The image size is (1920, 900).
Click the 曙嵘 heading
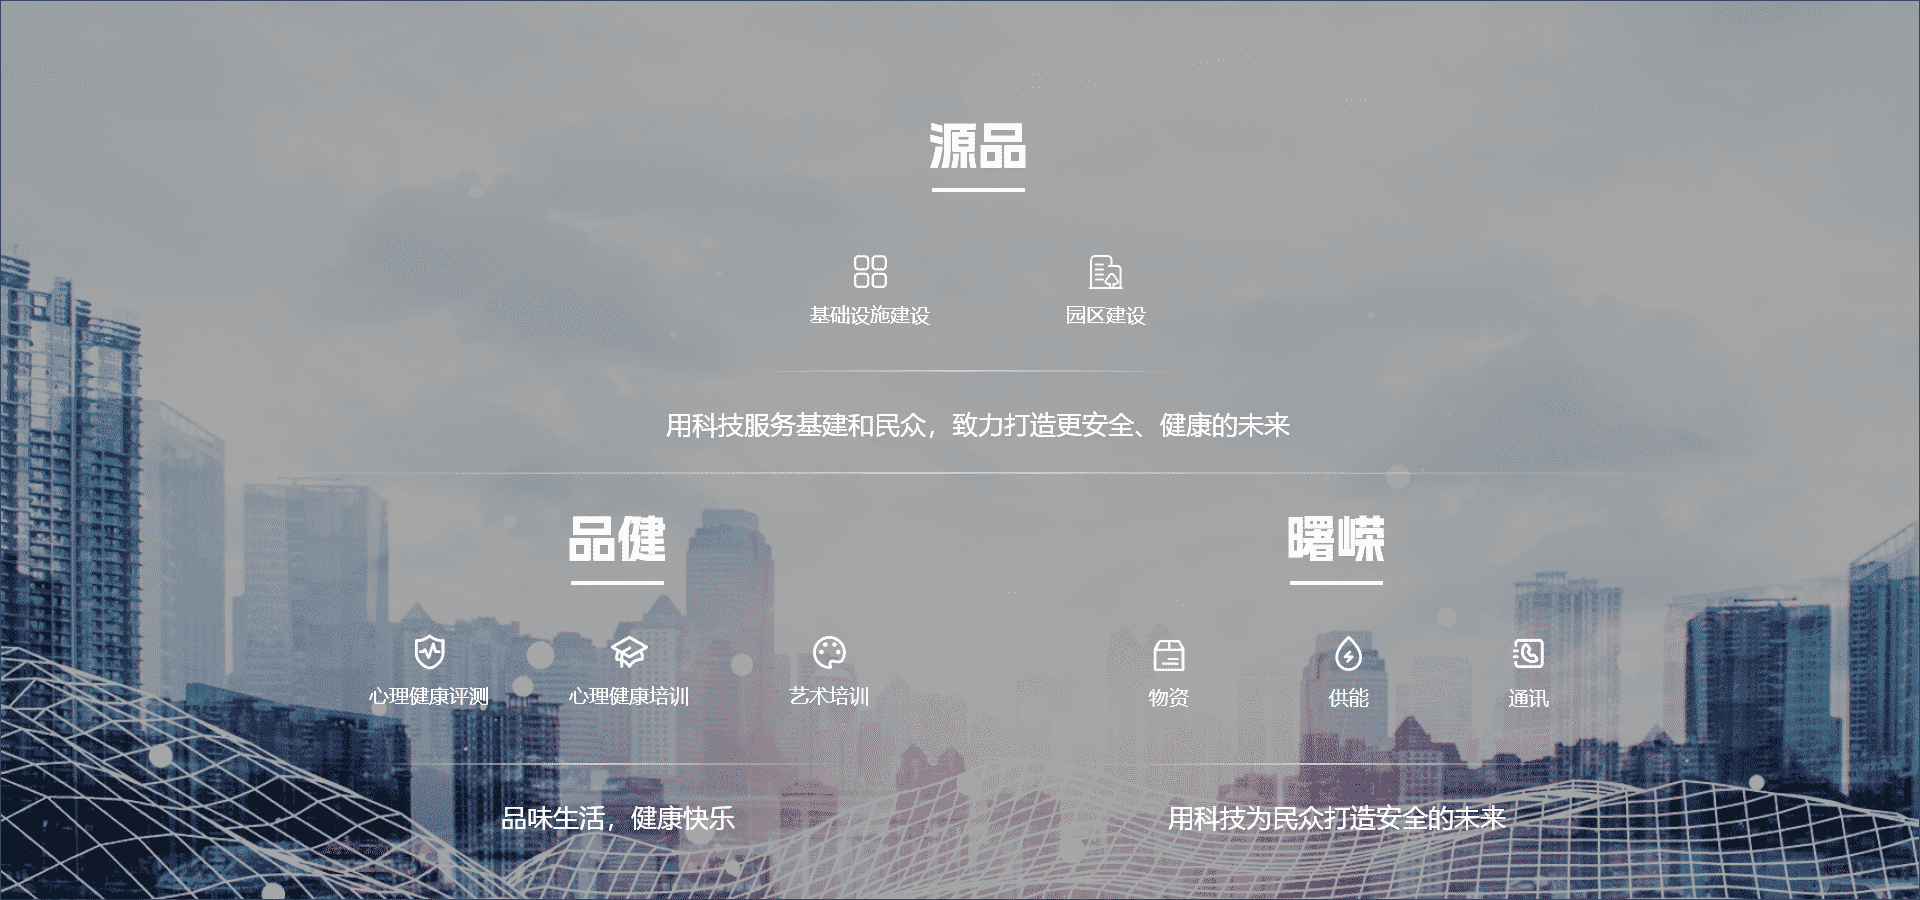click(1336, 539)
